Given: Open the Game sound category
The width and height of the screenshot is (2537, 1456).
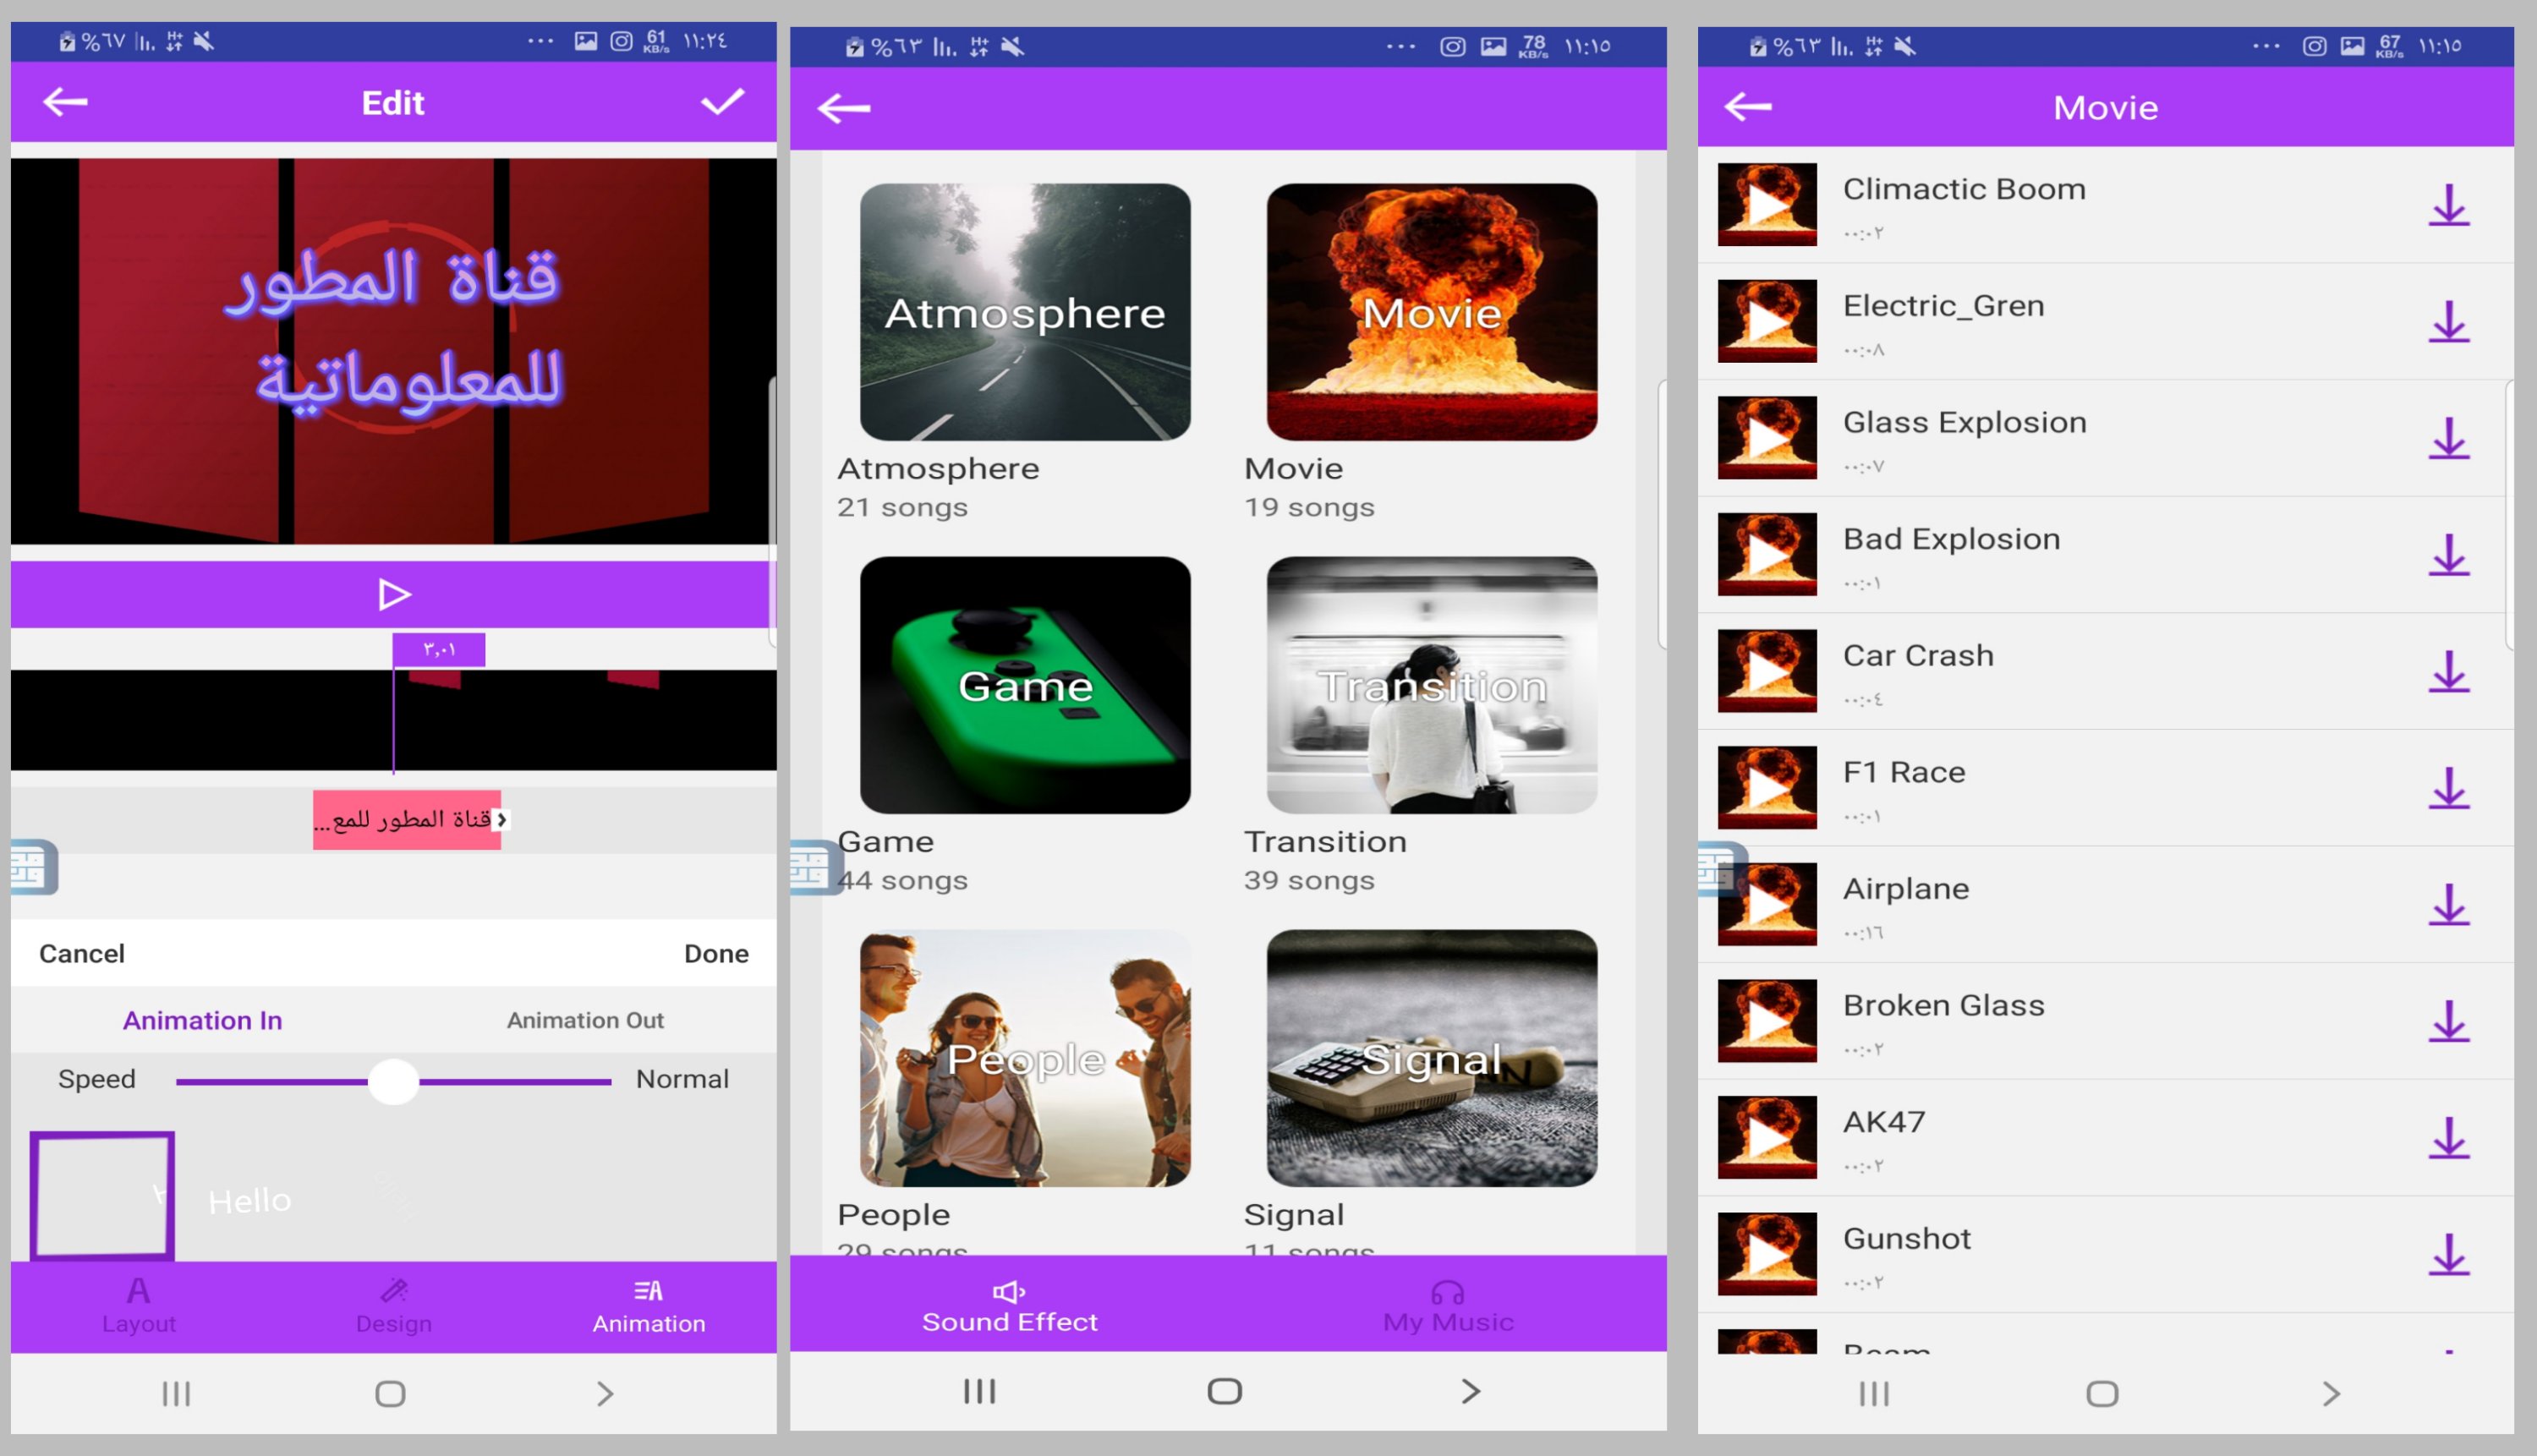Looking at the screenshot, I should (1025, 685).
